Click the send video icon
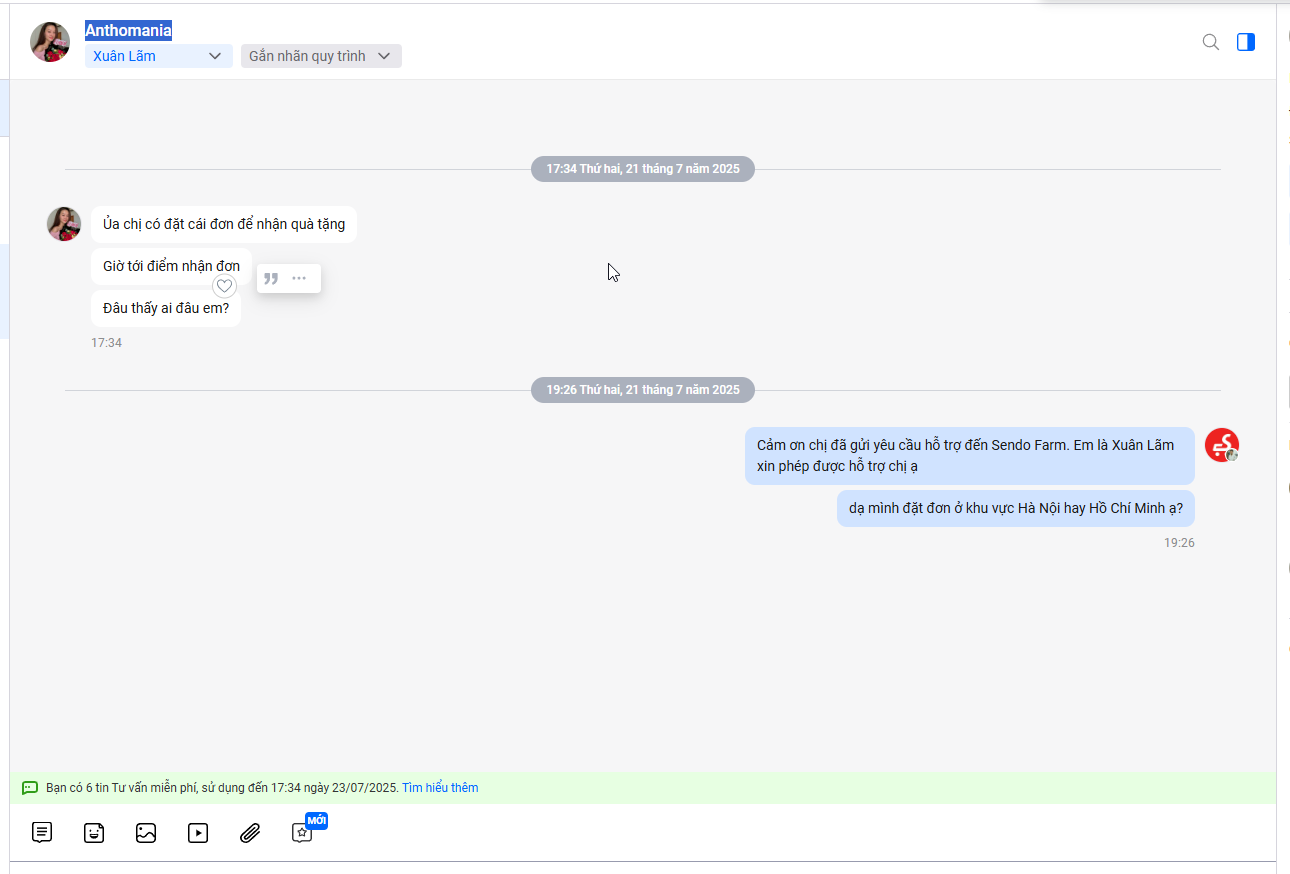Screen dimensions: 1290x874 [198, 832]
